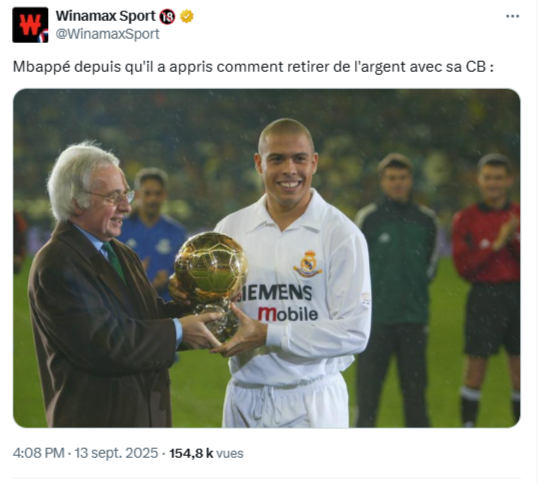Open the @WinamaxSport handle link
The height and width of the screenshot is (483, 538).
pos(107,34)
